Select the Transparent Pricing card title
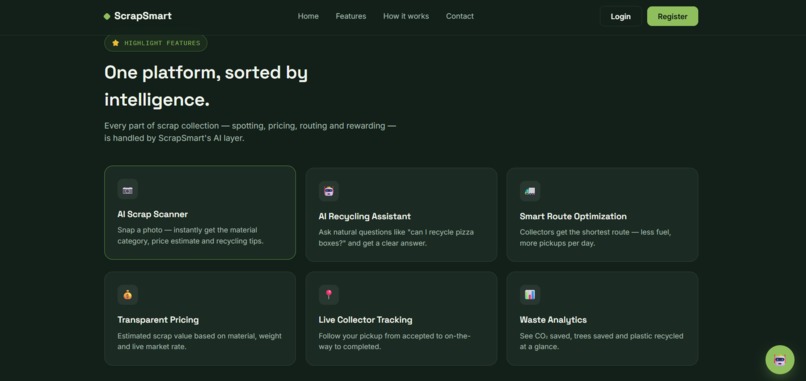This screenshot has height=381, width=806. [x=158, y=320]
